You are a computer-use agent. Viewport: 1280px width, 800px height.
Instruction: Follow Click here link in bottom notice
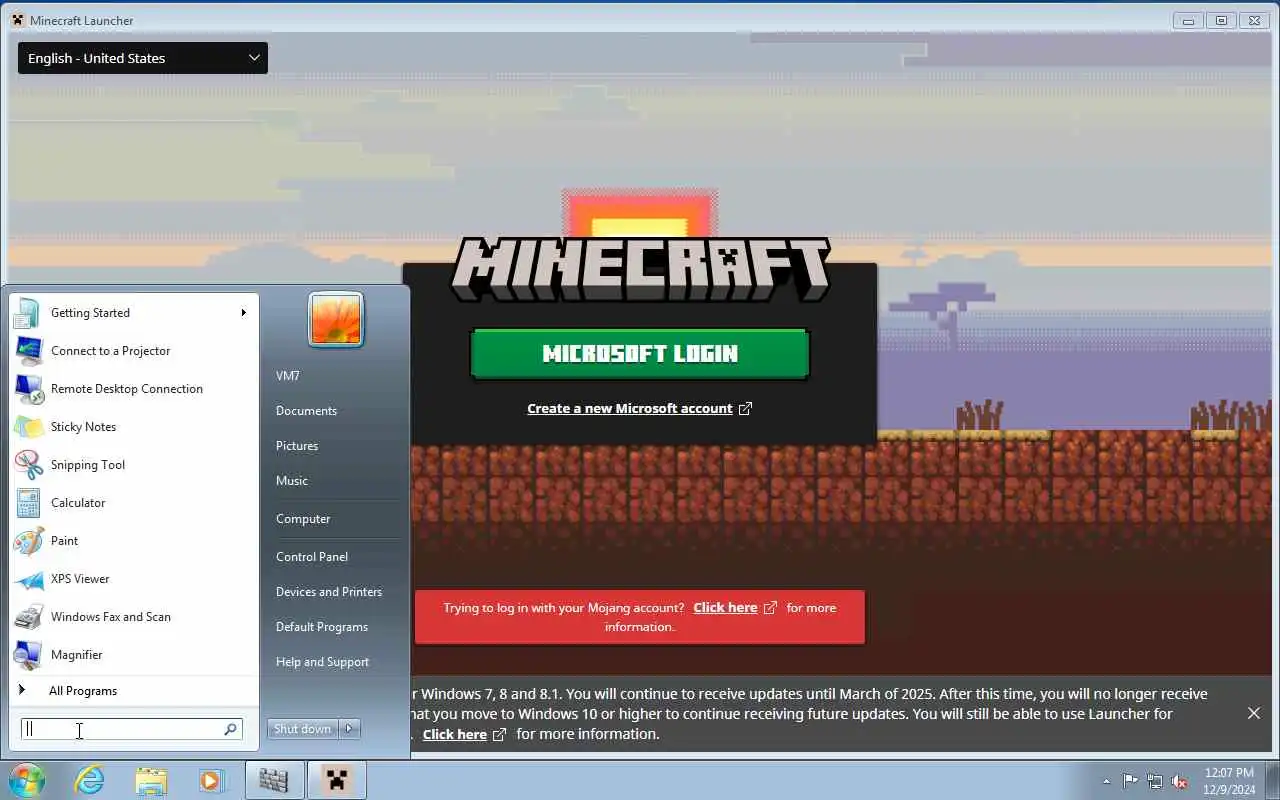(x=454, y=734)
